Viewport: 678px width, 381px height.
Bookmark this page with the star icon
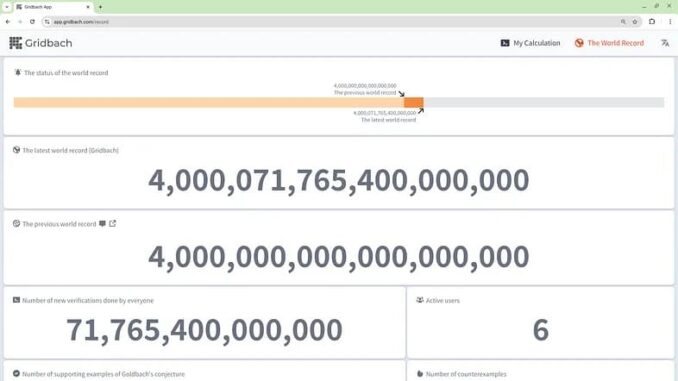635,22
